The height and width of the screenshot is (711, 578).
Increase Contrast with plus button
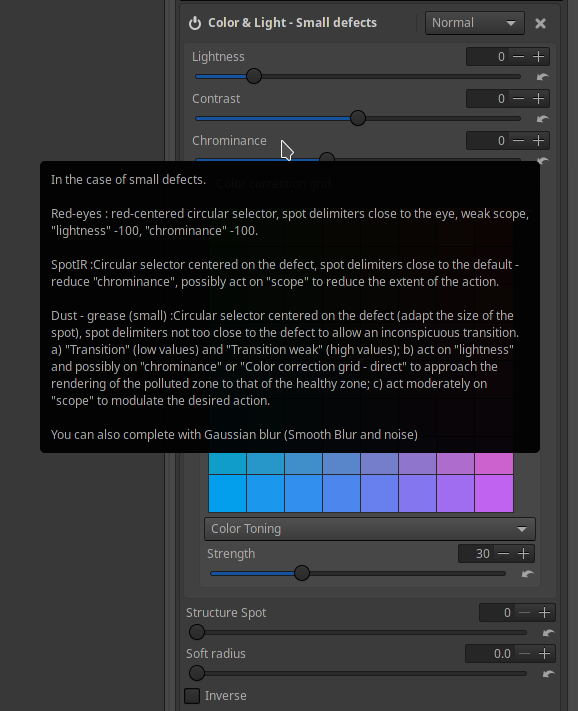click(x=539, y=99)
